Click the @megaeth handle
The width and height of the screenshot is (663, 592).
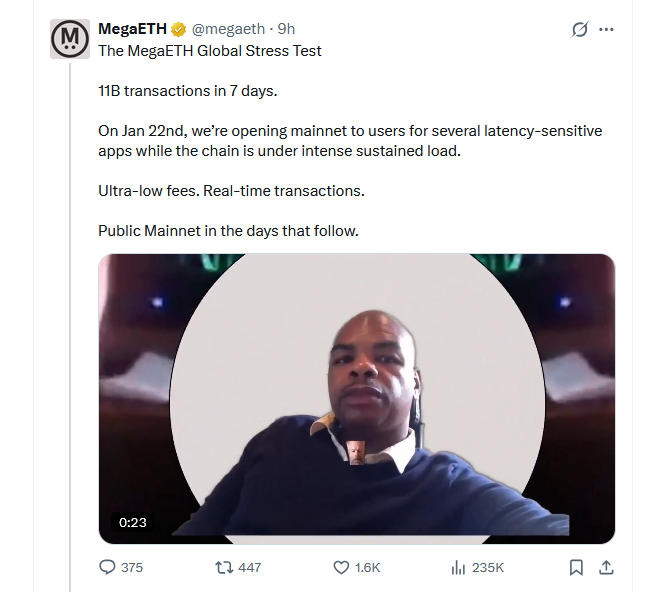[x=228, y=29]
